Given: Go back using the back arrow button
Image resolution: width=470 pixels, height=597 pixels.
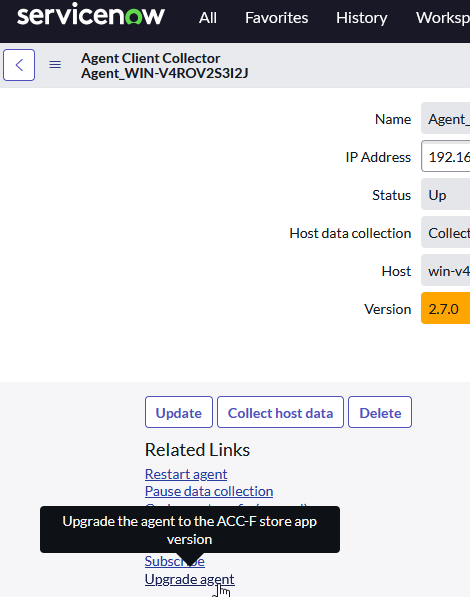Looking at the screenshot, I should pos(19,65).
